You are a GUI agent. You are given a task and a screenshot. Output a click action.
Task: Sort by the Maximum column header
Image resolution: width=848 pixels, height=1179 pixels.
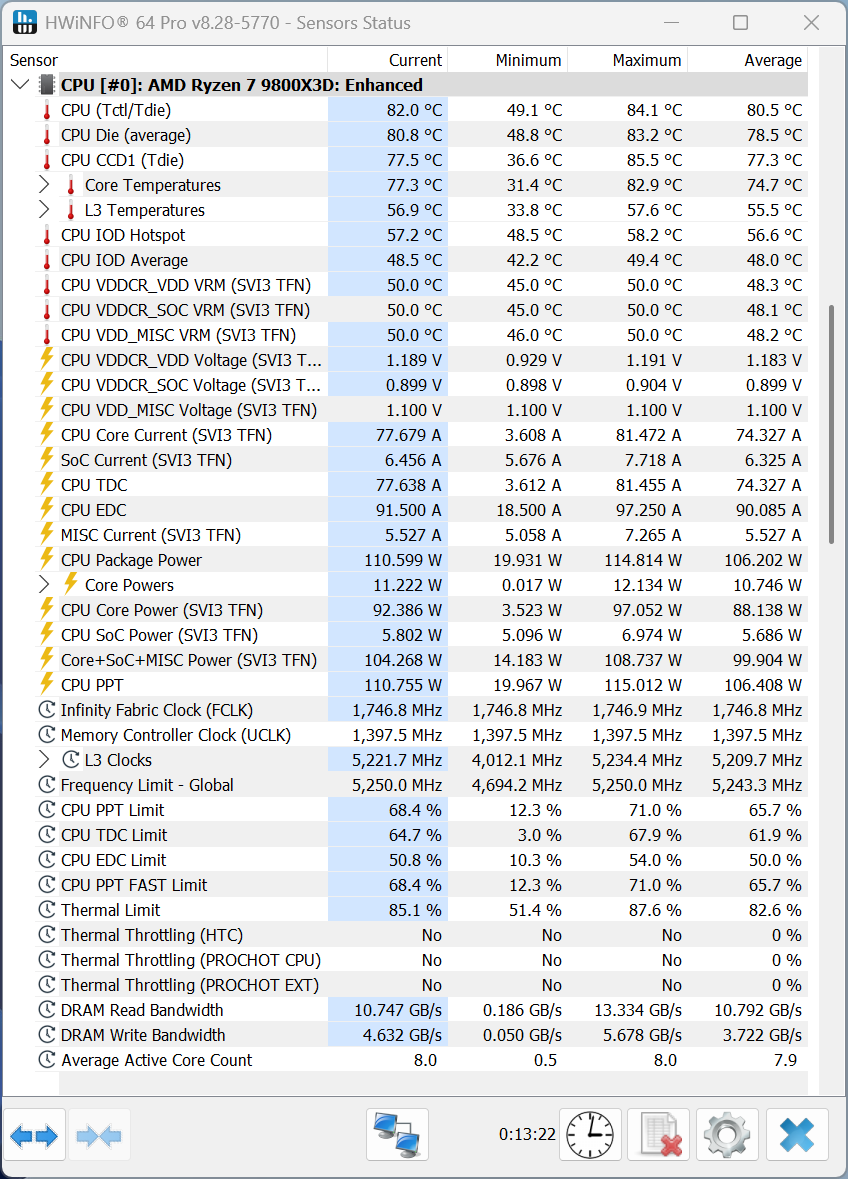point(648,60)
